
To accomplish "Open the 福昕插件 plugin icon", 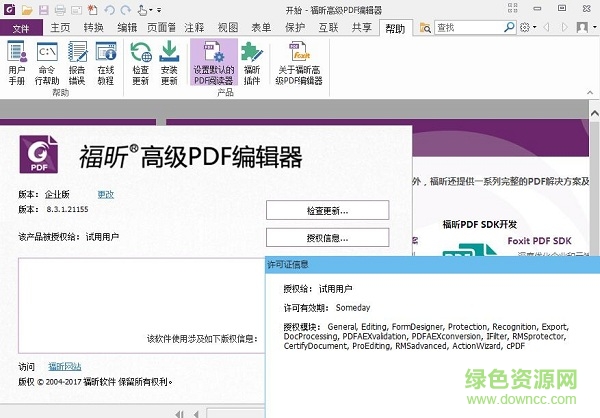I will (252, 61).
